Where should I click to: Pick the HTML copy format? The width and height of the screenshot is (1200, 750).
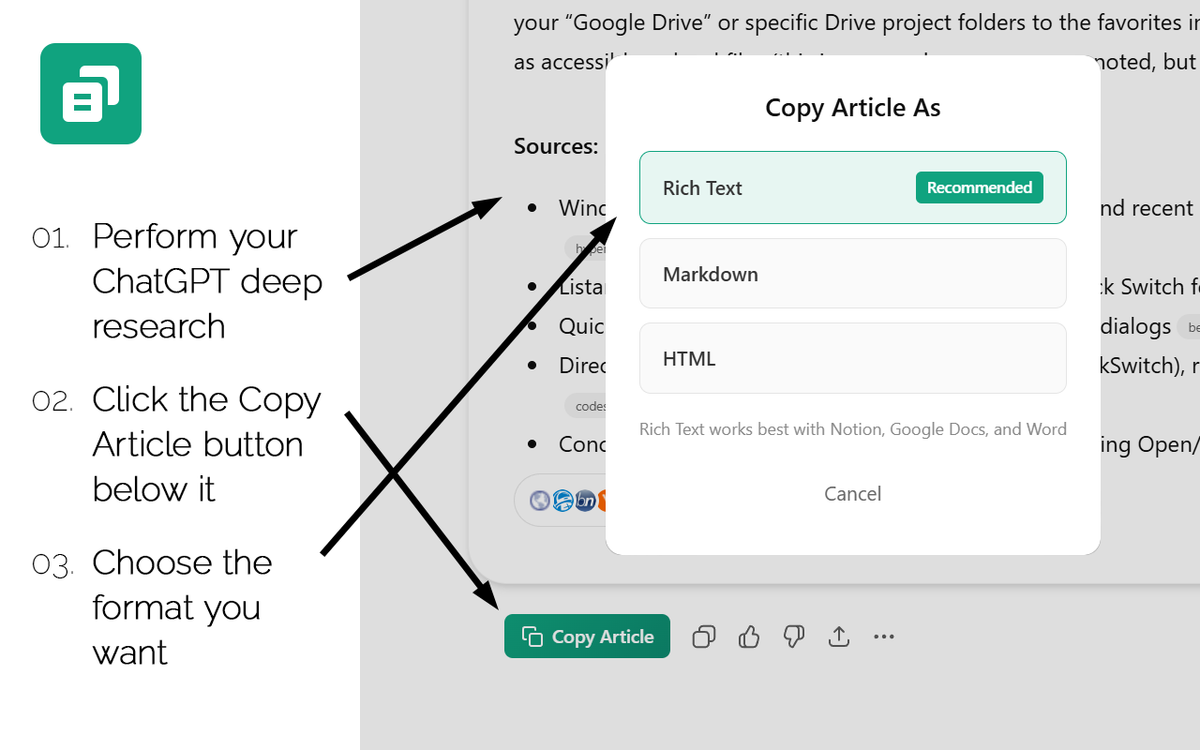853,358
